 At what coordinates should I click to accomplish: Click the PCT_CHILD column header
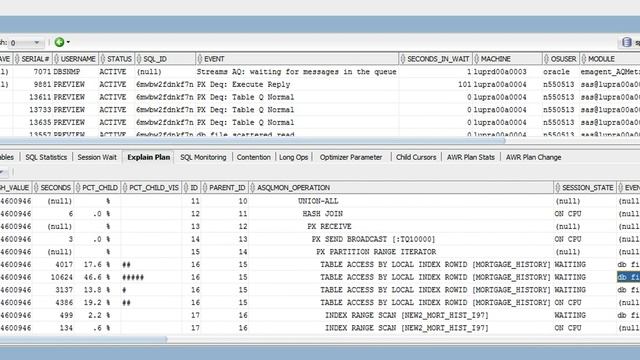[x=97, y=188]
